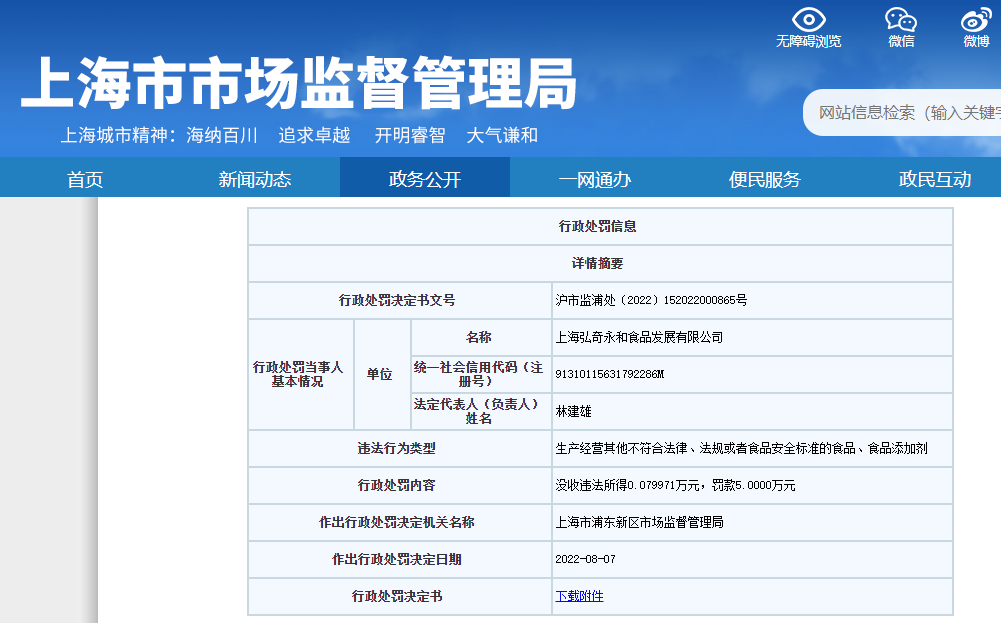The height and width of the screenshot is (623, 1001).
Task: Click the 行政处罚内容 label cell
Action: tap(400, 485)
